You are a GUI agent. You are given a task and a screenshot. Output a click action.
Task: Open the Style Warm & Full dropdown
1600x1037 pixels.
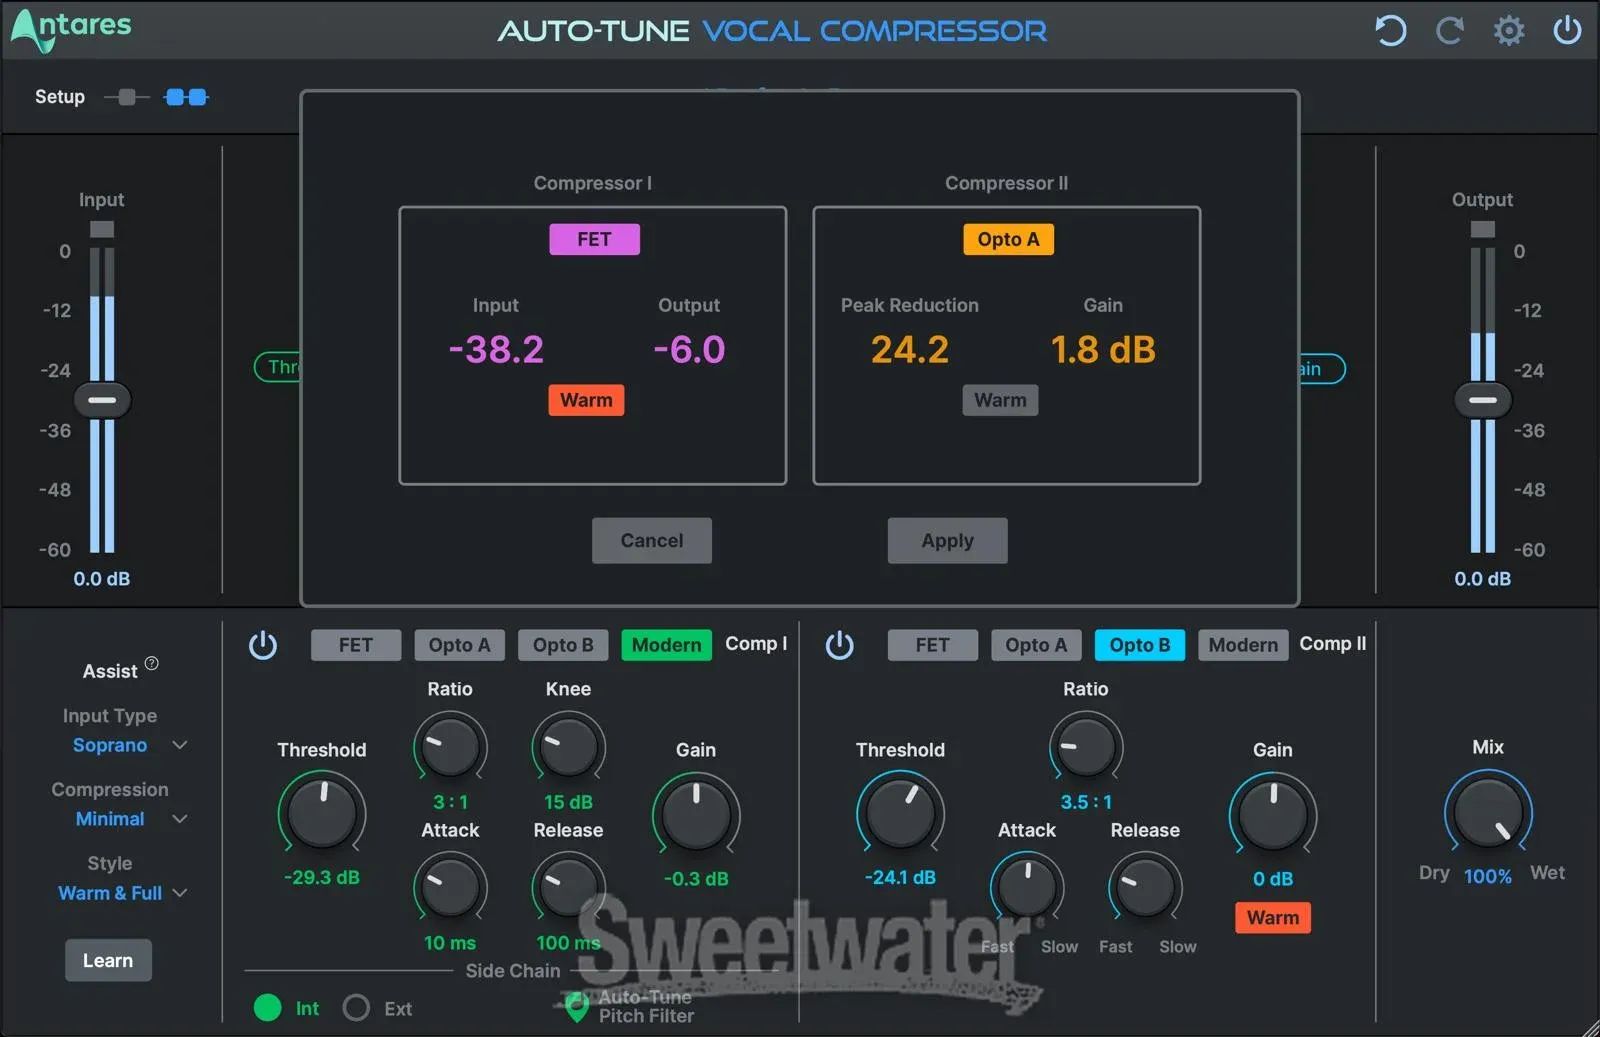[x=122, y=893]
